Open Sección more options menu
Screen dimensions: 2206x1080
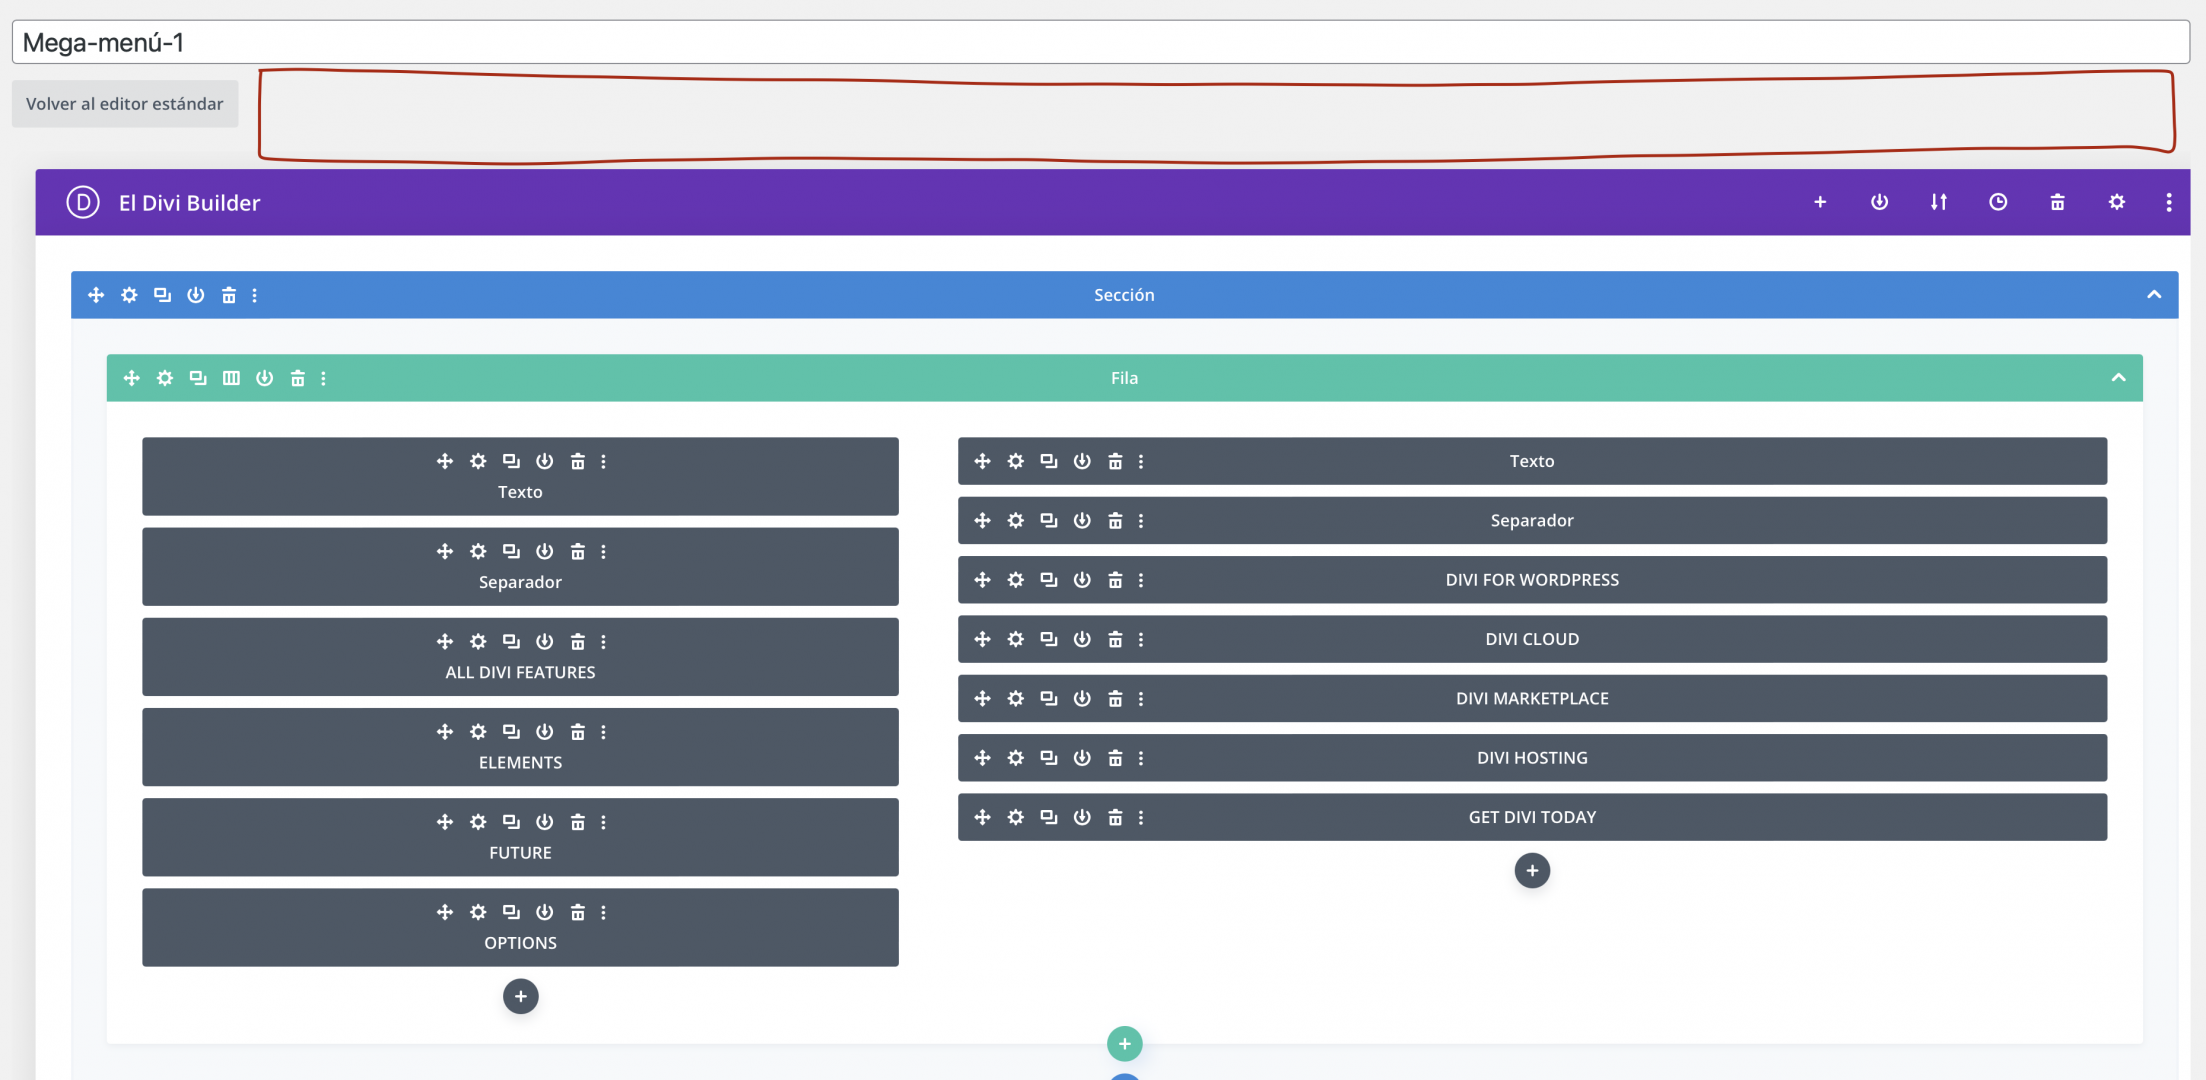point(255,295)
